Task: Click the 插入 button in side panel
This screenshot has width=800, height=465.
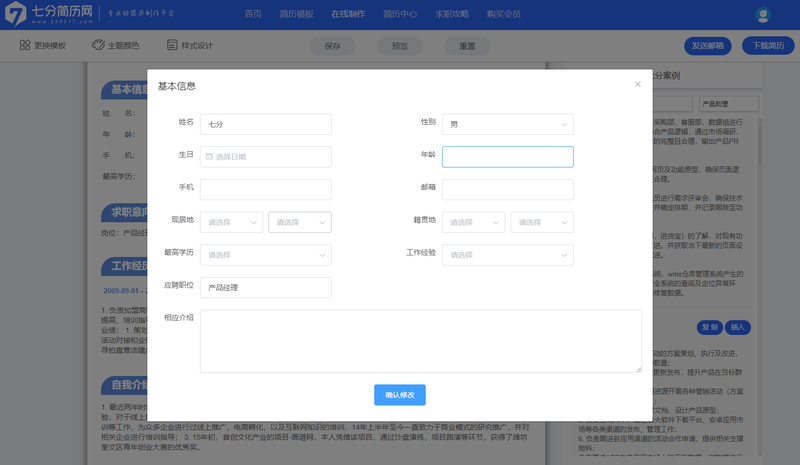Action: click(x=737, y=327)
